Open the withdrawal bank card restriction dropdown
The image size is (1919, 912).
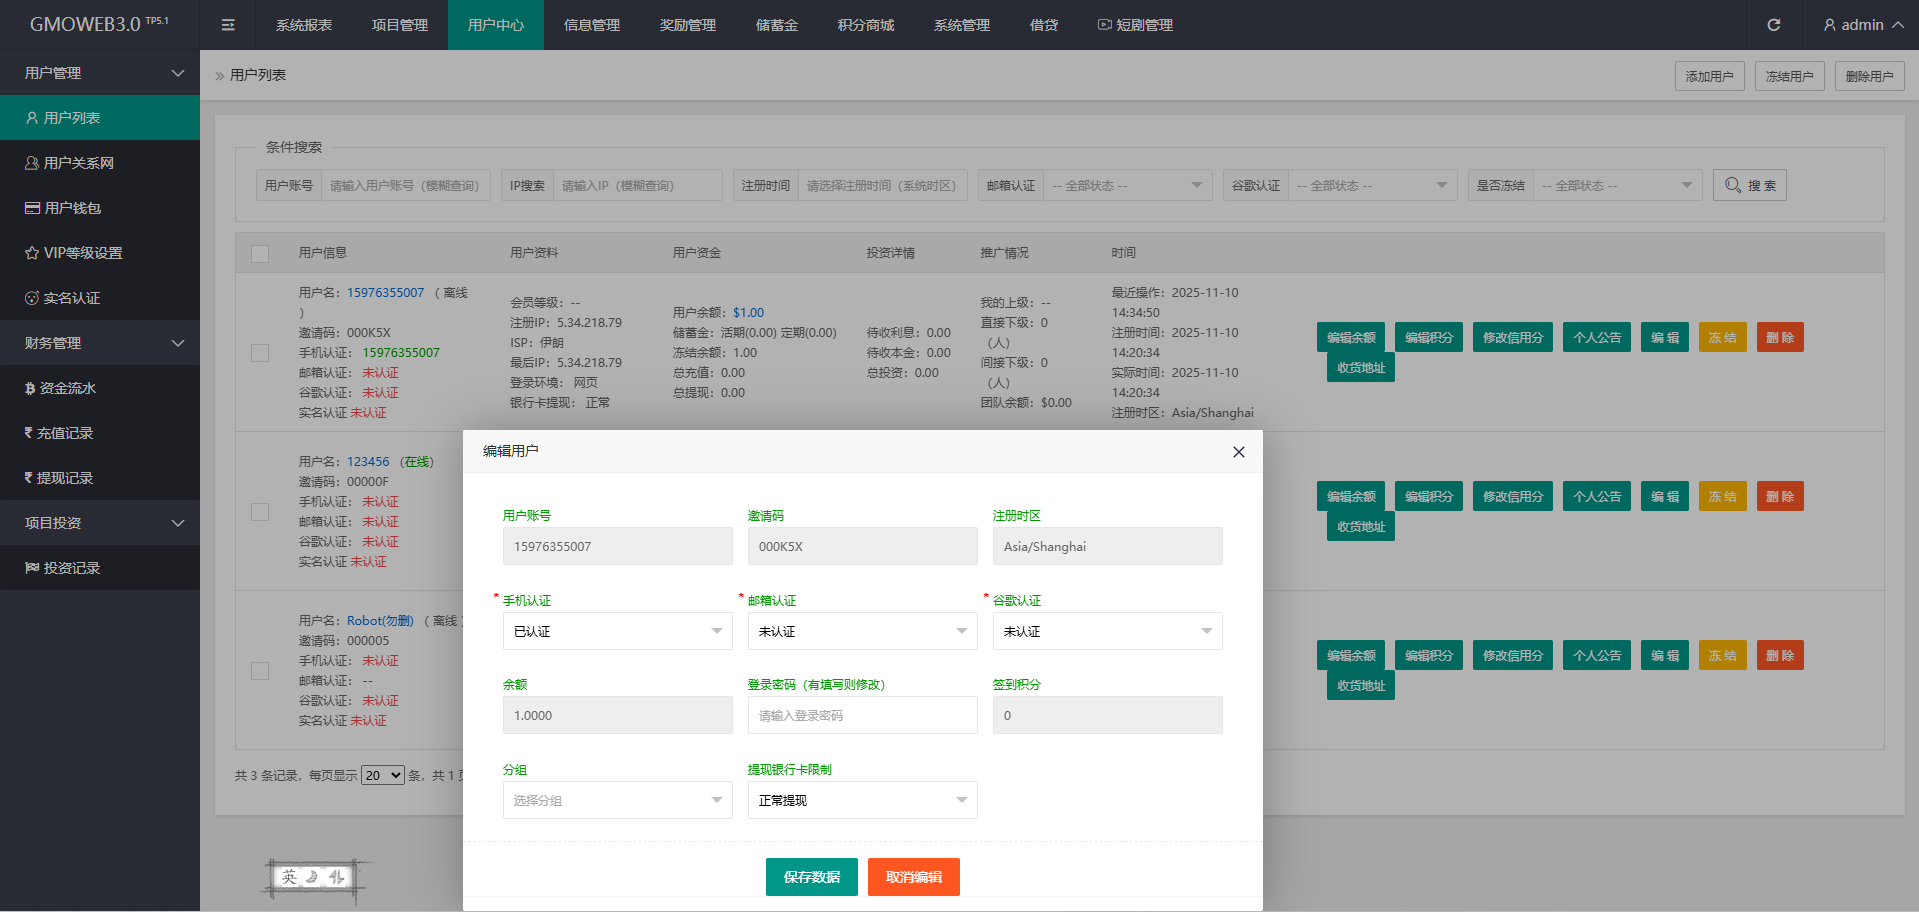click(x=862, y=800)
